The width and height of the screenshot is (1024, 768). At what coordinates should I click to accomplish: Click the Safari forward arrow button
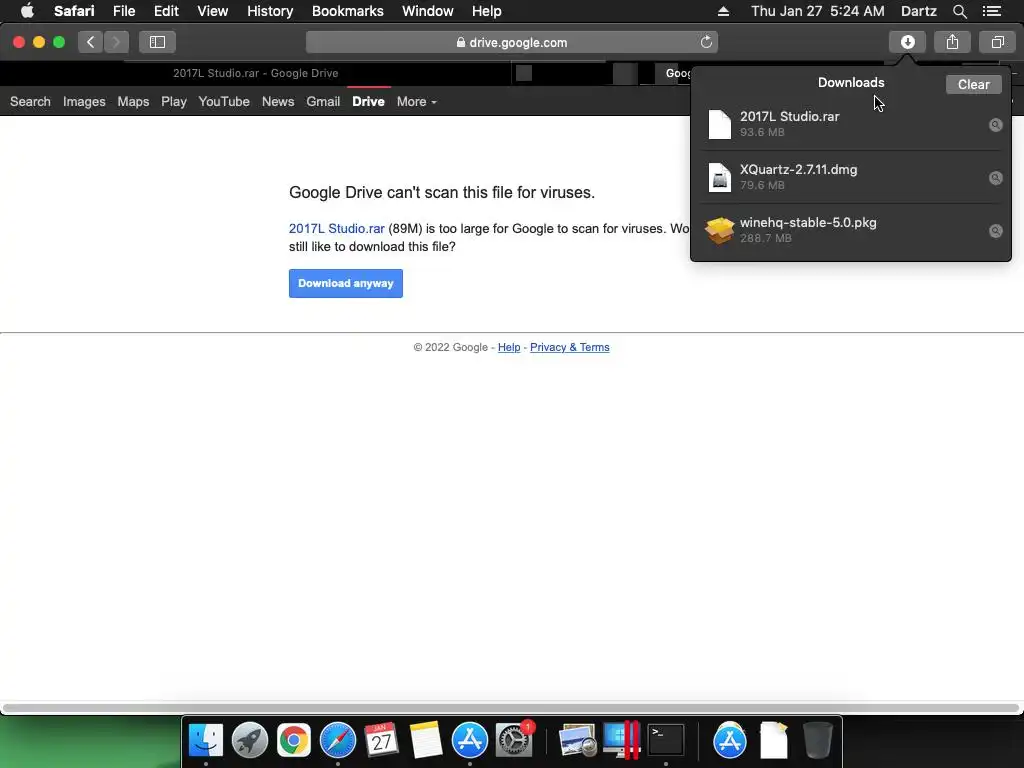(116, 42)
